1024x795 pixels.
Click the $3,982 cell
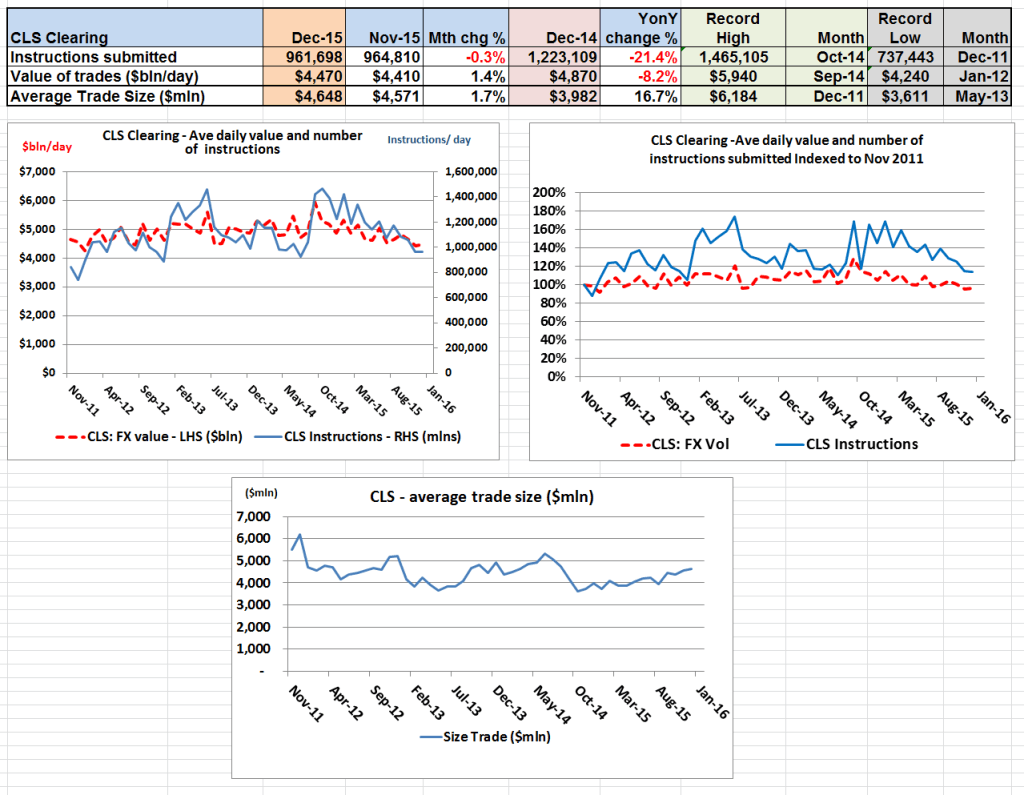tap(554, 96)
